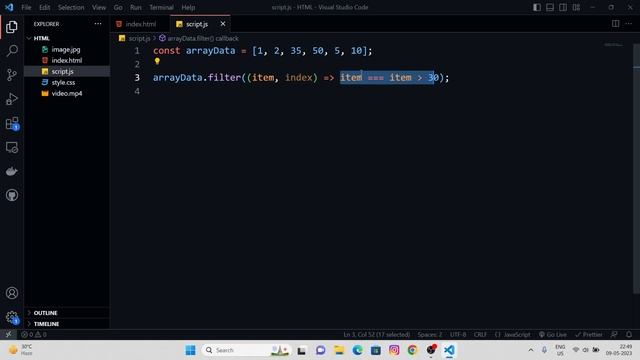Toggle primary side bar layout button
640x360 pixels.
[x=537, y=7]
